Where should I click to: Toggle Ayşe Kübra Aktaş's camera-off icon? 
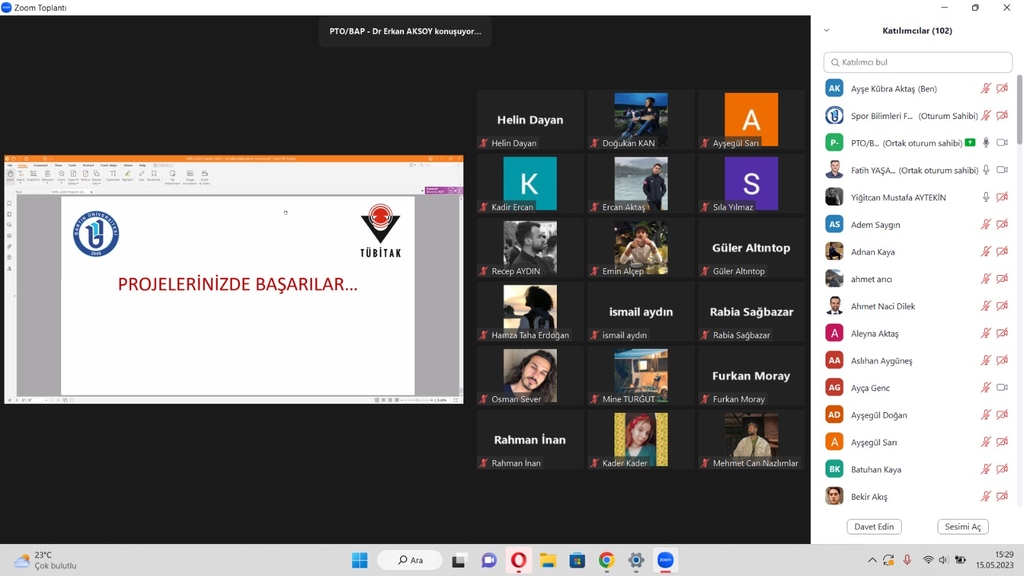coord(1002,89)
